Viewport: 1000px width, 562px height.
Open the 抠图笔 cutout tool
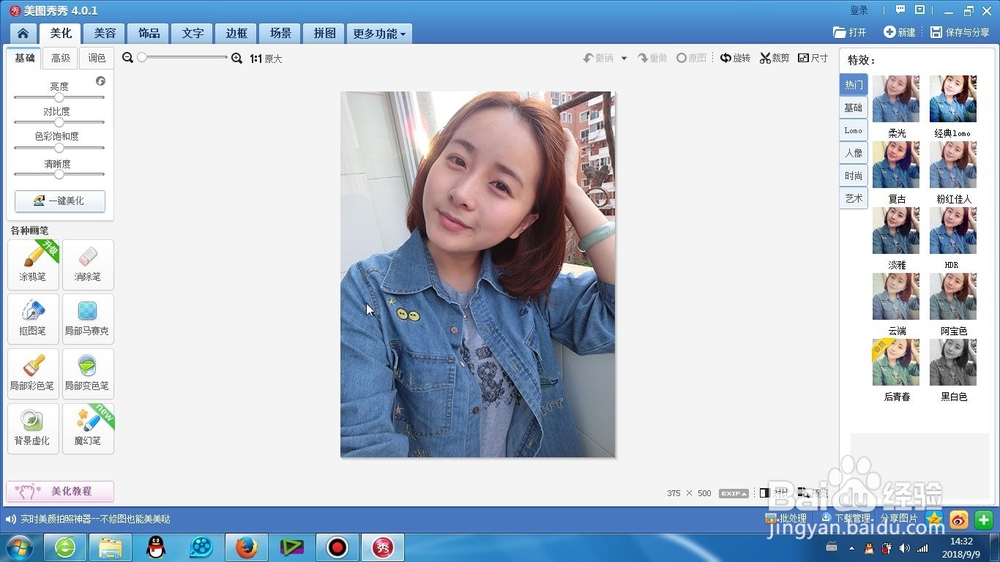pos(33,319)
